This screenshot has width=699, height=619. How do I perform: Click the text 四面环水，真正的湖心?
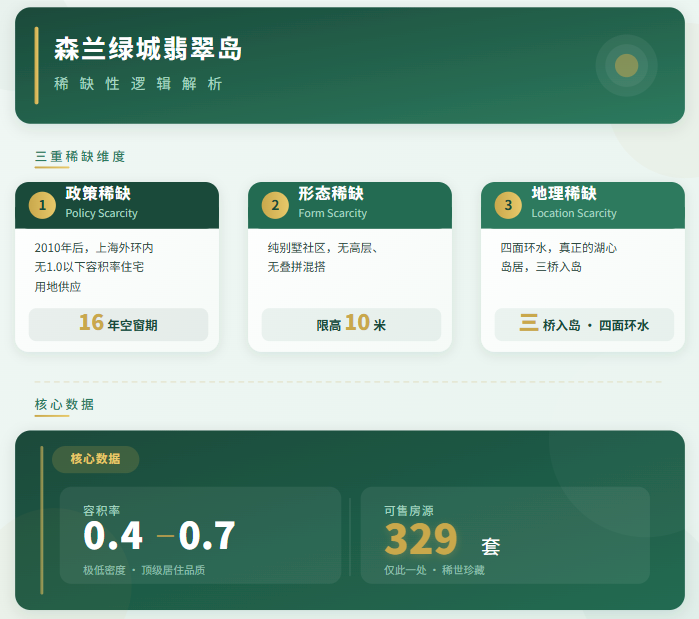pos(559,248)
